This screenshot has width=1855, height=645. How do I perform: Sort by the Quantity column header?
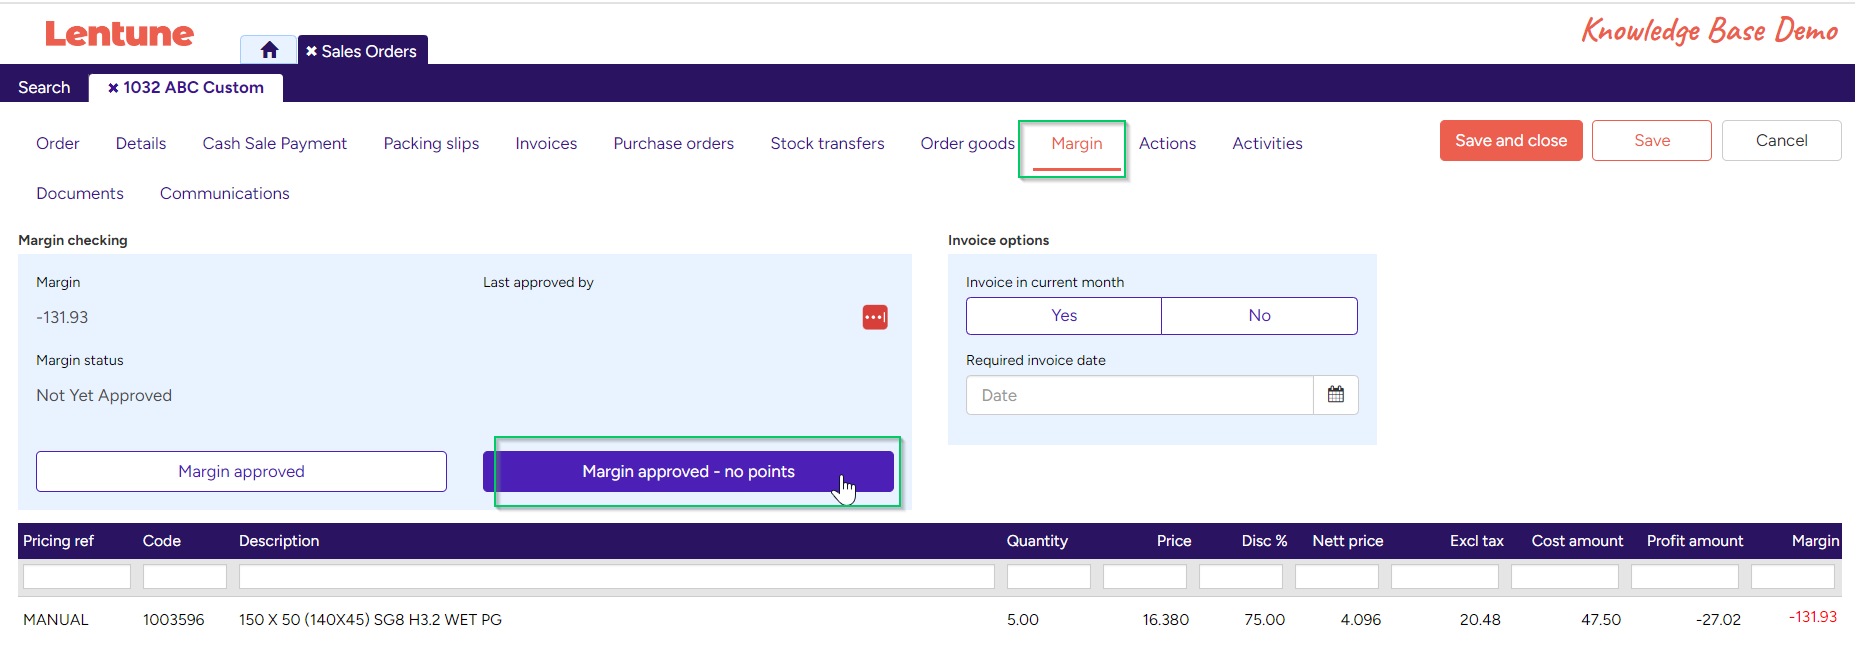coord(1037,541)
